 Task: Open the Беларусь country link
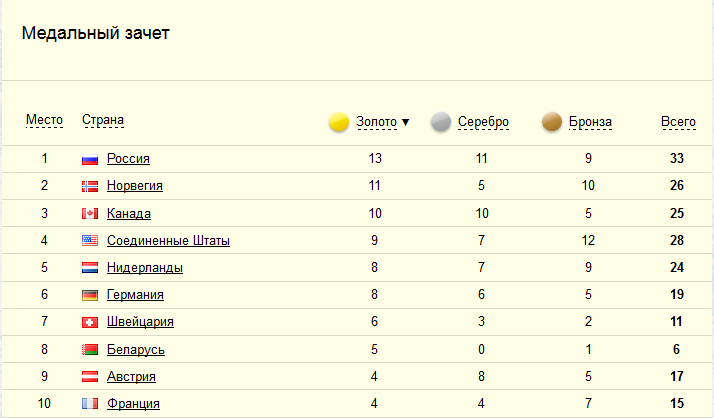[135, 350]
